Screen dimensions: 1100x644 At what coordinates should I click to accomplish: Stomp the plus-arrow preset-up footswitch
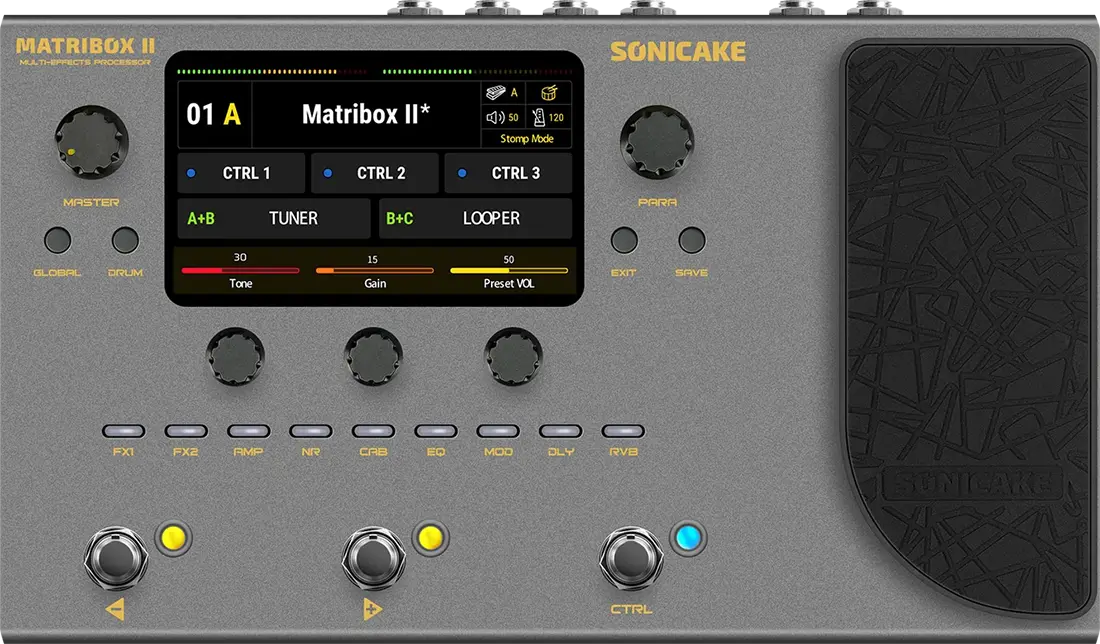pos(373,558)
